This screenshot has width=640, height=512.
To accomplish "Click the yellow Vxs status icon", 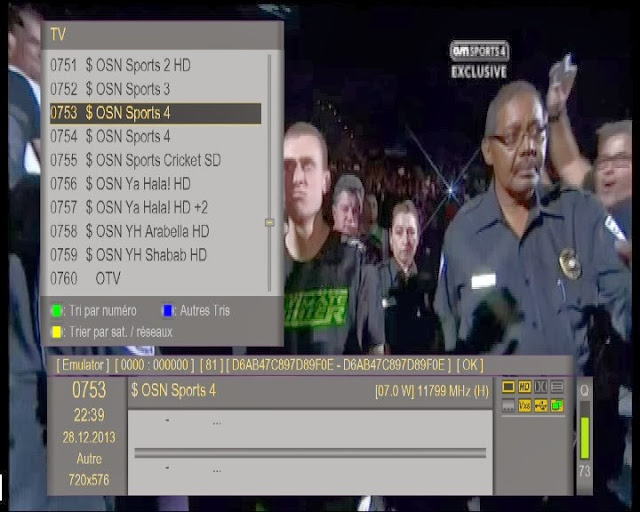I will (524, 405).
